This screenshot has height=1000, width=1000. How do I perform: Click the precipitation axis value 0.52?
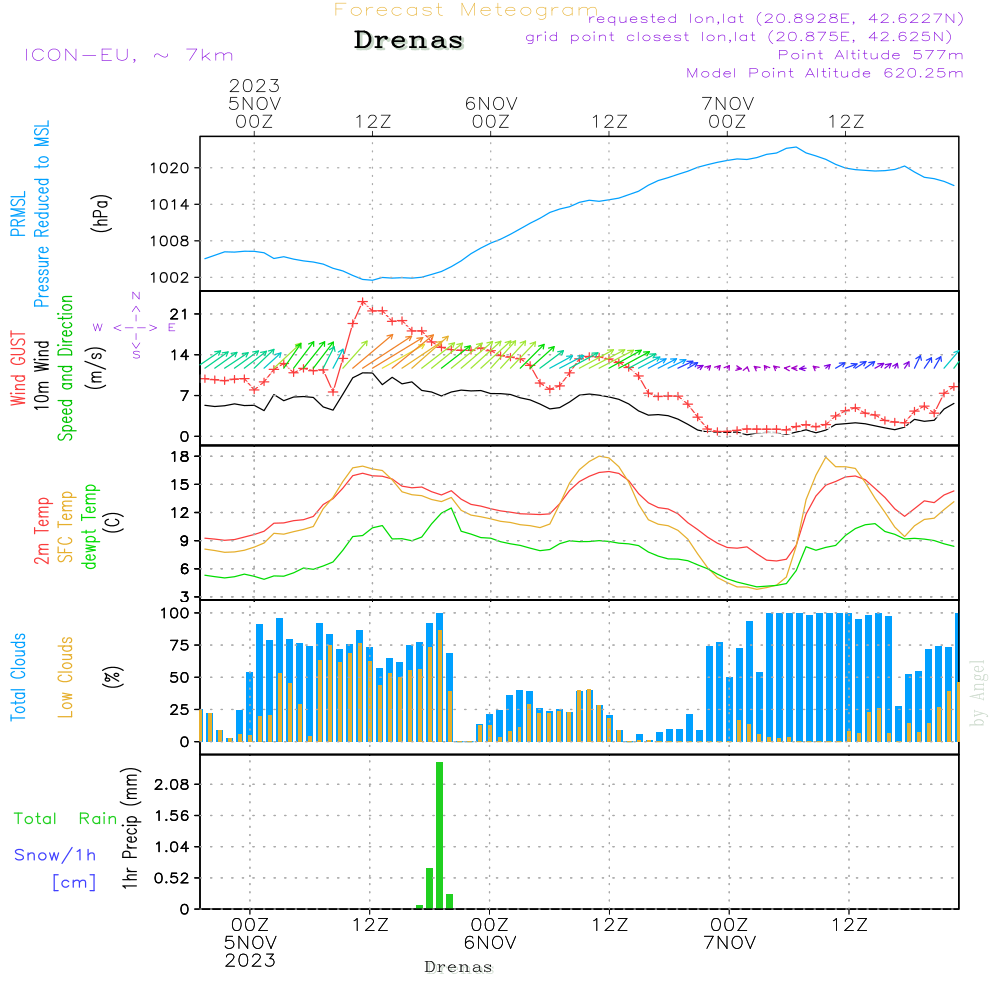pos(172,878)
